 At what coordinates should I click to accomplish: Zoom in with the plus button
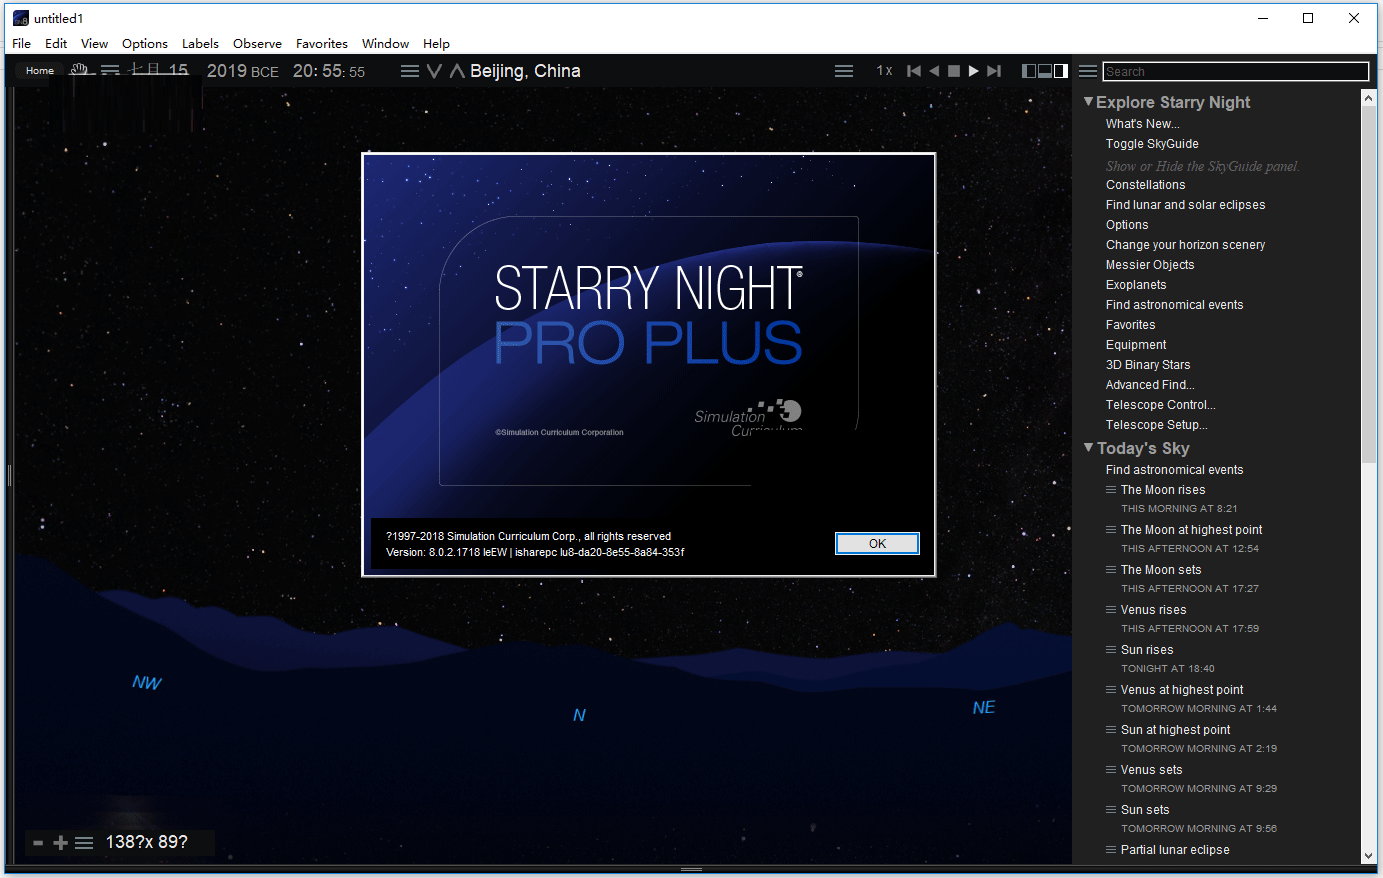(61, 843)
